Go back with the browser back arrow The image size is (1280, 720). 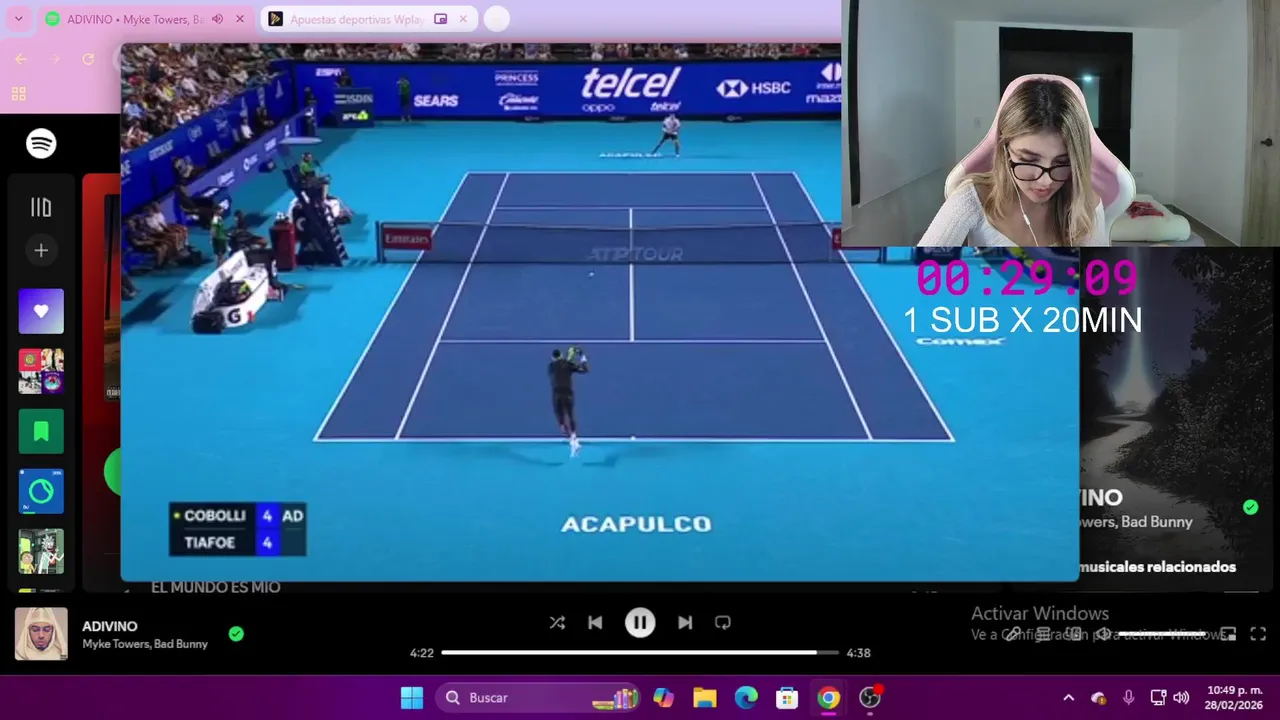click(x=21, y=59)
